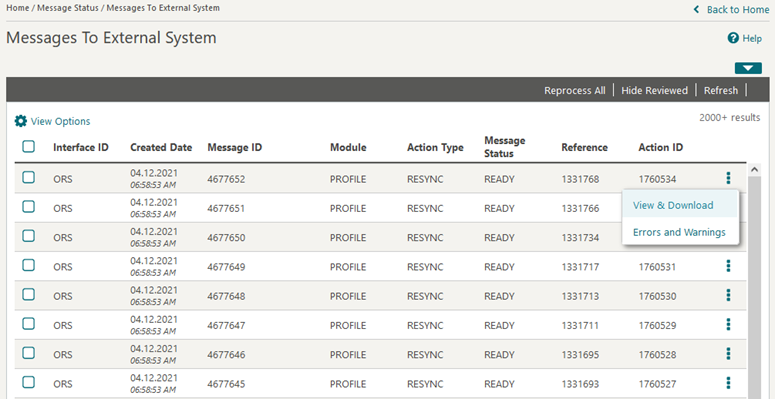Screen dimensions: 775x399
Task: Click Refresh in the toolbar
Action: 721,90
